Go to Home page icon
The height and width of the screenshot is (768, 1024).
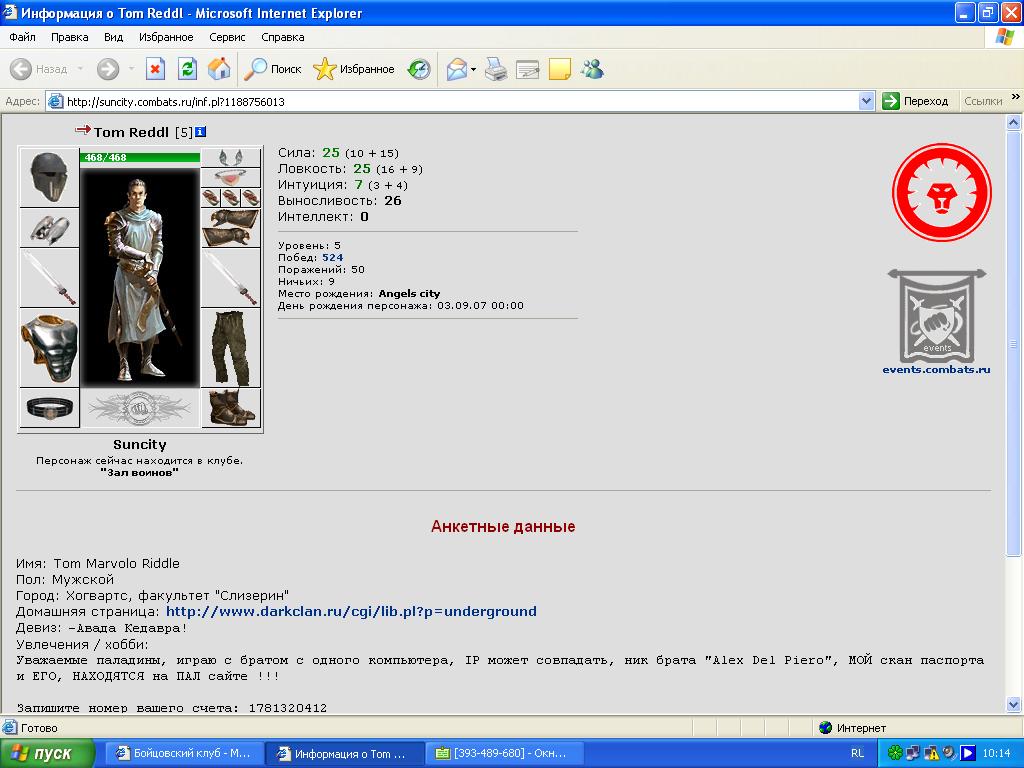click(x=219, y=69)
